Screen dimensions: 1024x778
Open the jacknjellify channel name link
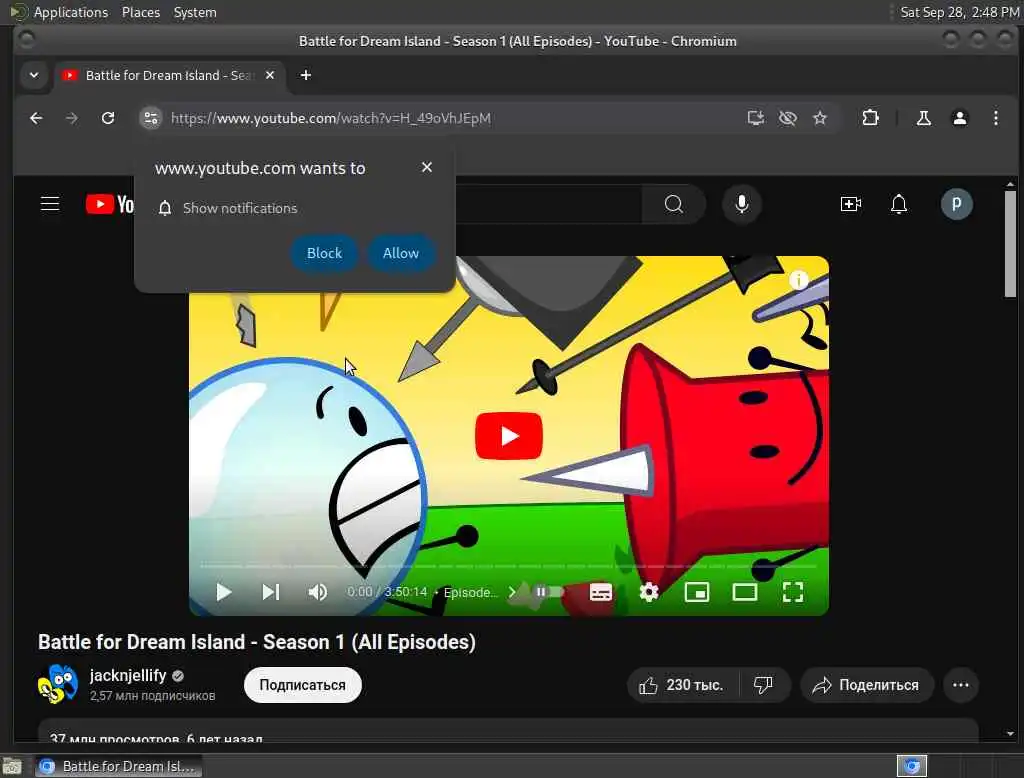tap(128, 675)
